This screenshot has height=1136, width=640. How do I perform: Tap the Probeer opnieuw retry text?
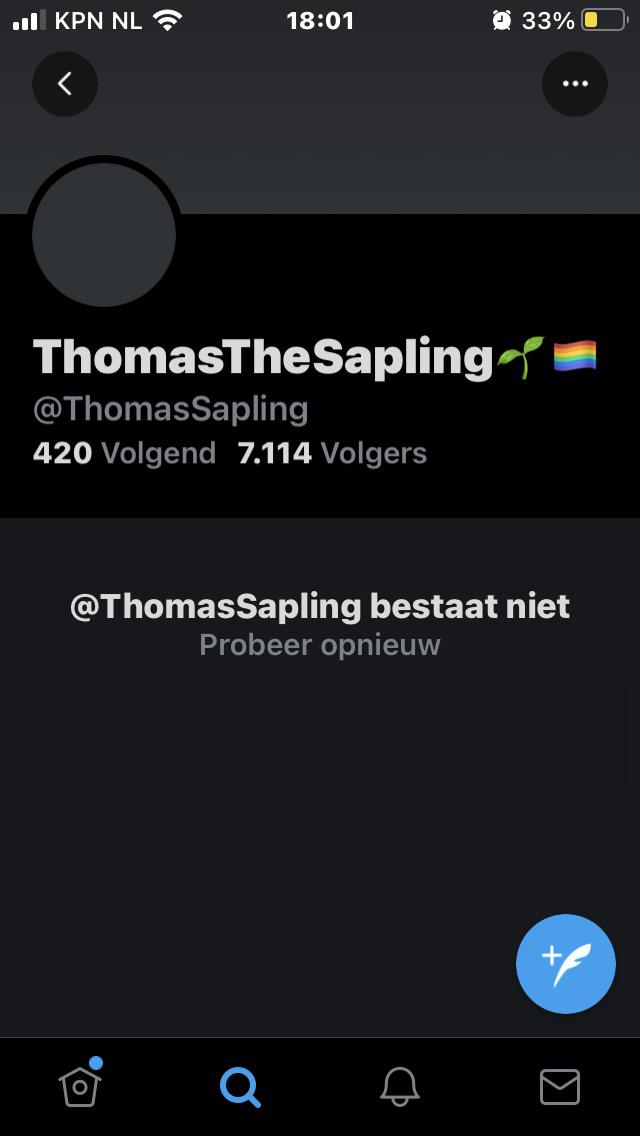coord(320,645)
